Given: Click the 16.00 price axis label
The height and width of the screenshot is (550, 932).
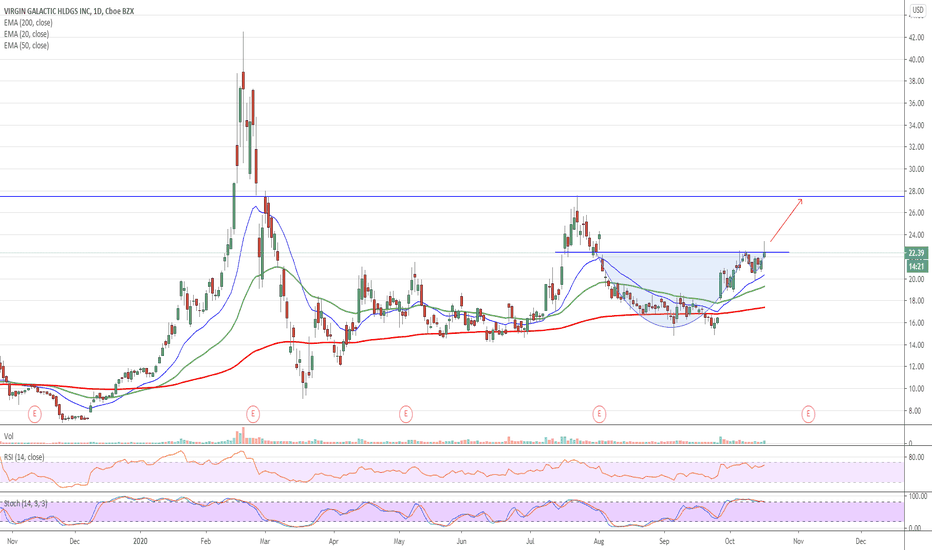Looking at the screenshot, I should tap(916, 323).
